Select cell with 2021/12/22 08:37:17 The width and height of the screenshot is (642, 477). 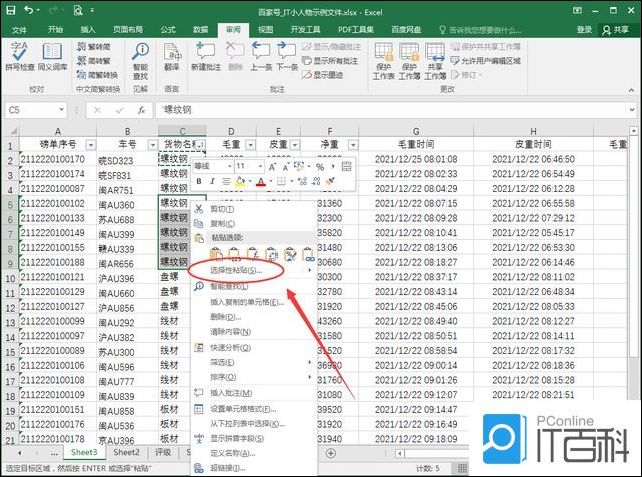[x=416, y=277]
